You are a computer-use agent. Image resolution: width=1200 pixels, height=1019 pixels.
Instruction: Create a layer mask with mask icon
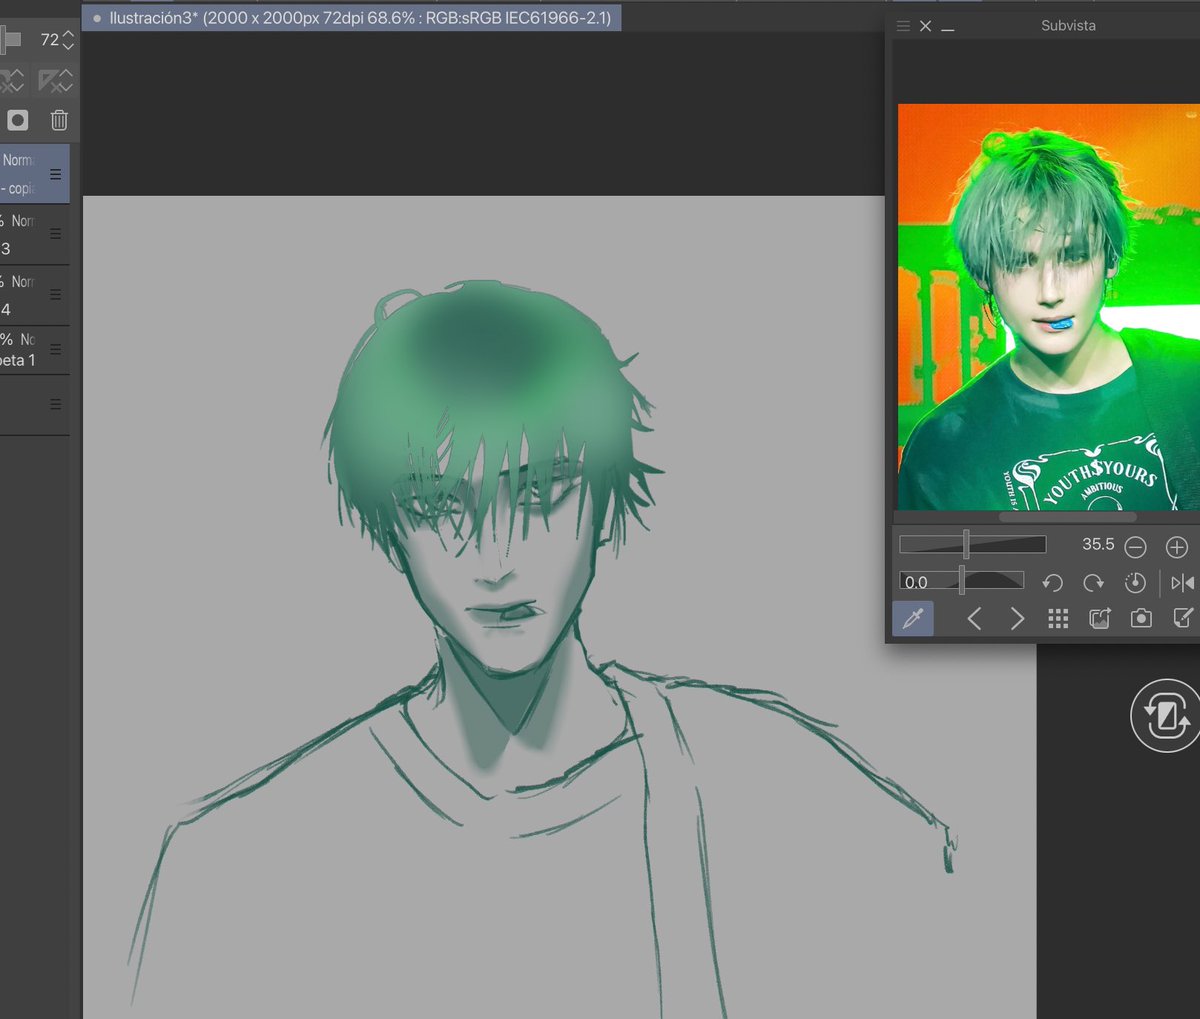pyautogui.click(x=17, y=120)
